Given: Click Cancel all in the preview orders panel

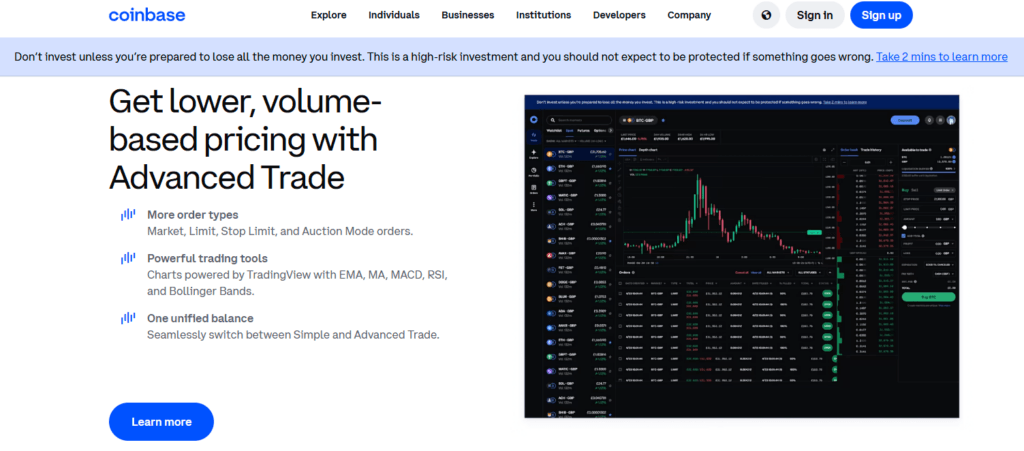Looking at the screenshot, I should (x=744, y=273).
